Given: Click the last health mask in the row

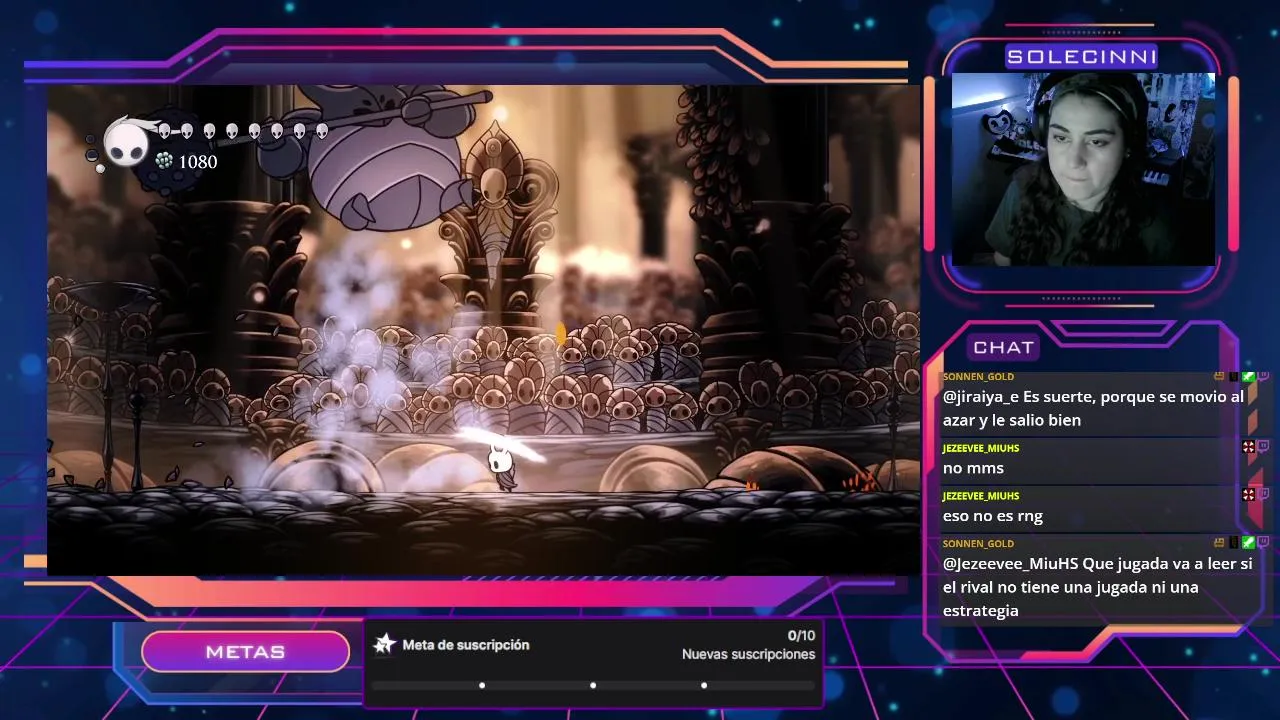Looking at the screenshot, I should pyautogui.click(x=322, y=131).
